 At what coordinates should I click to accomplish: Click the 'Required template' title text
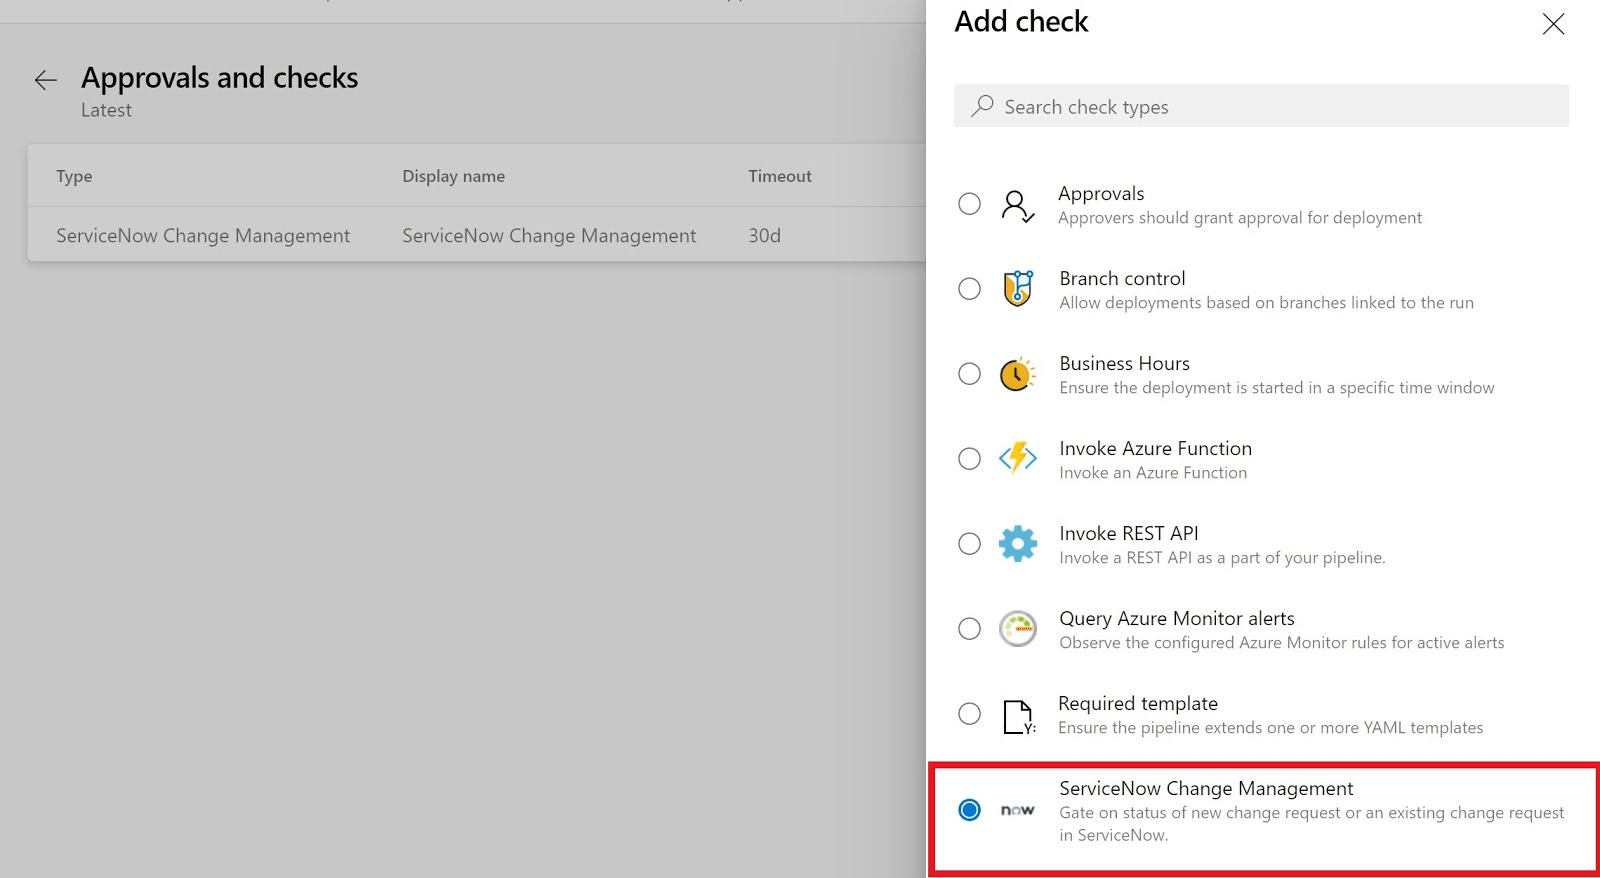1138,703
